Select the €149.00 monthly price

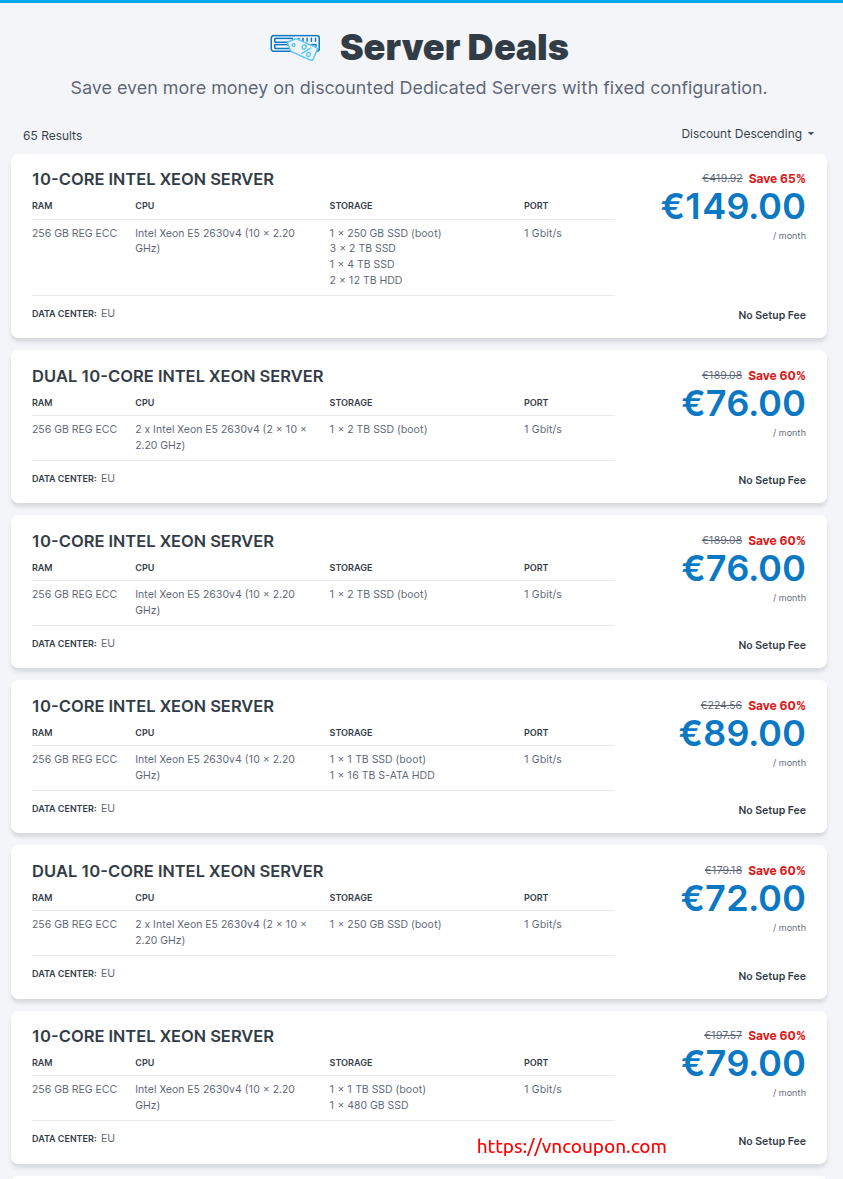tap(733, 207)
